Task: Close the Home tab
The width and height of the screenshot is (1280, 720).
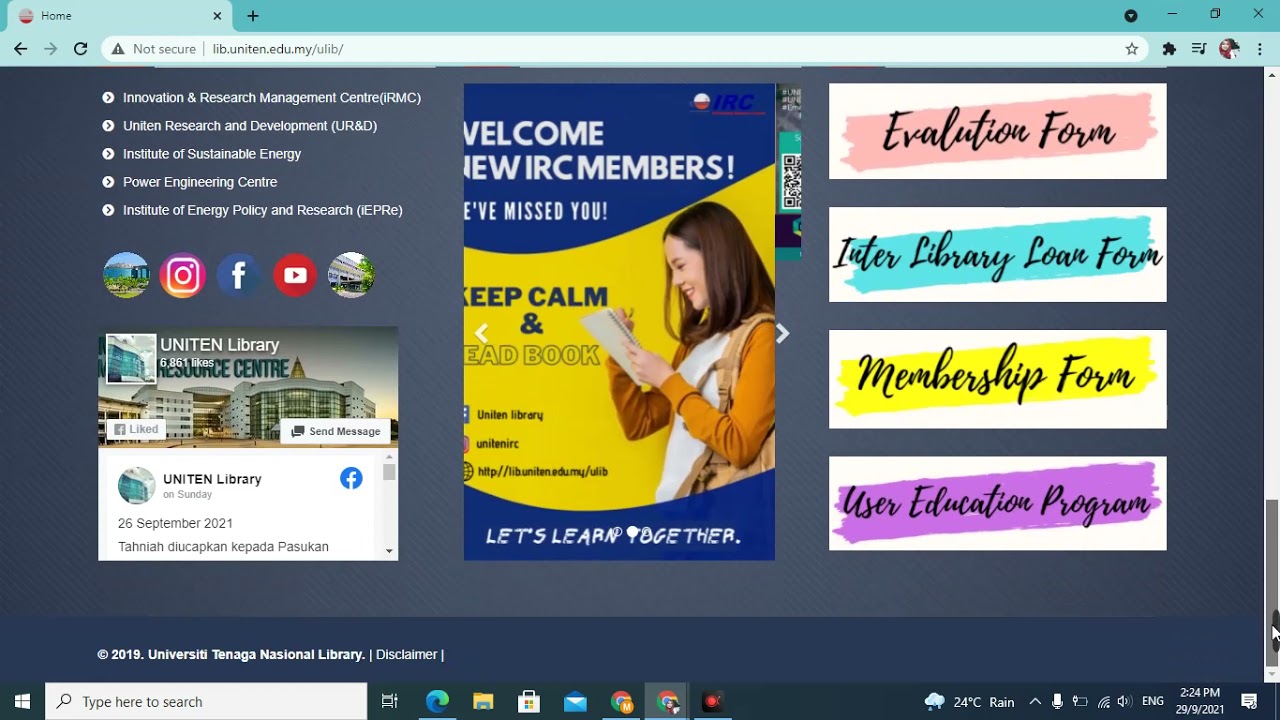Action: point(217,16)
